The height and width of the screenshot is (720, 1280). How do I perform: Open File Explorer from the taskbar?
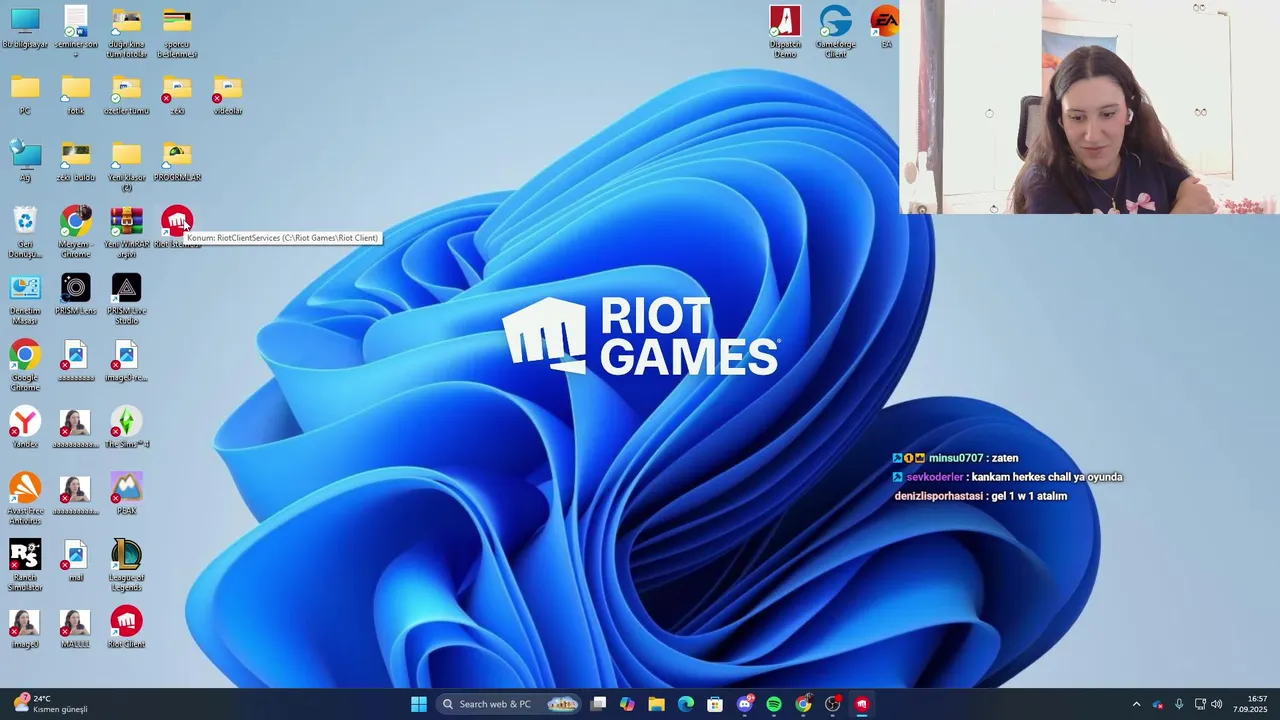coord(657,704)
